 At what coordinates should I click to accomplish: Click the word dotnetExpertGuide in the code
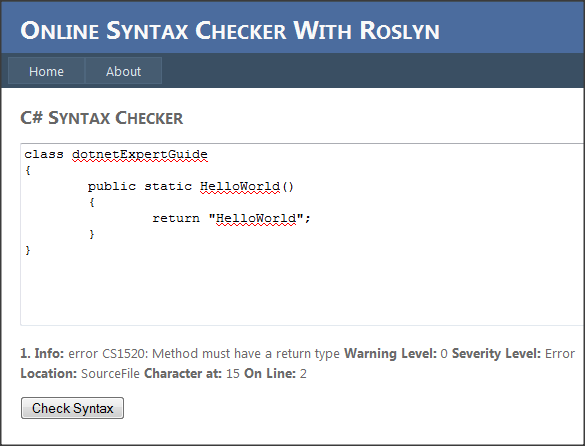[140, 155]
